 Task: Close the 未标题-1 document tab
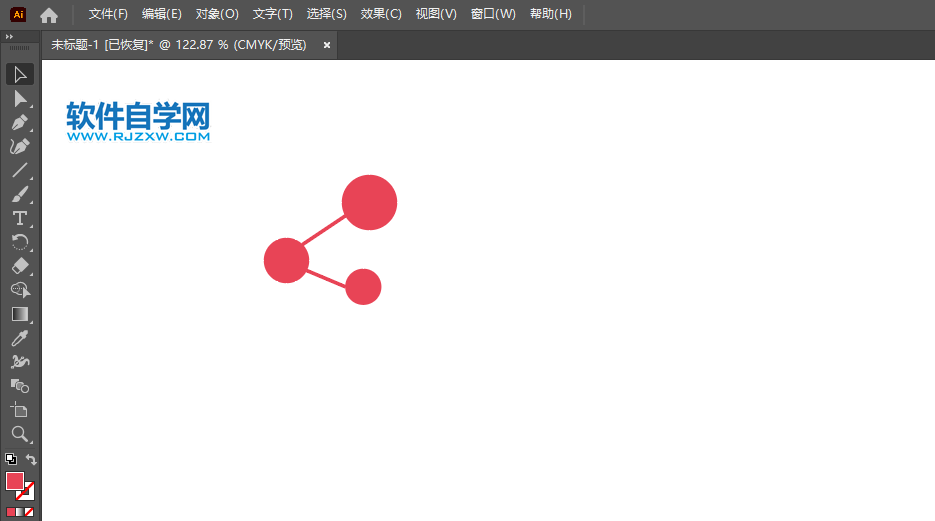point(327,45)
